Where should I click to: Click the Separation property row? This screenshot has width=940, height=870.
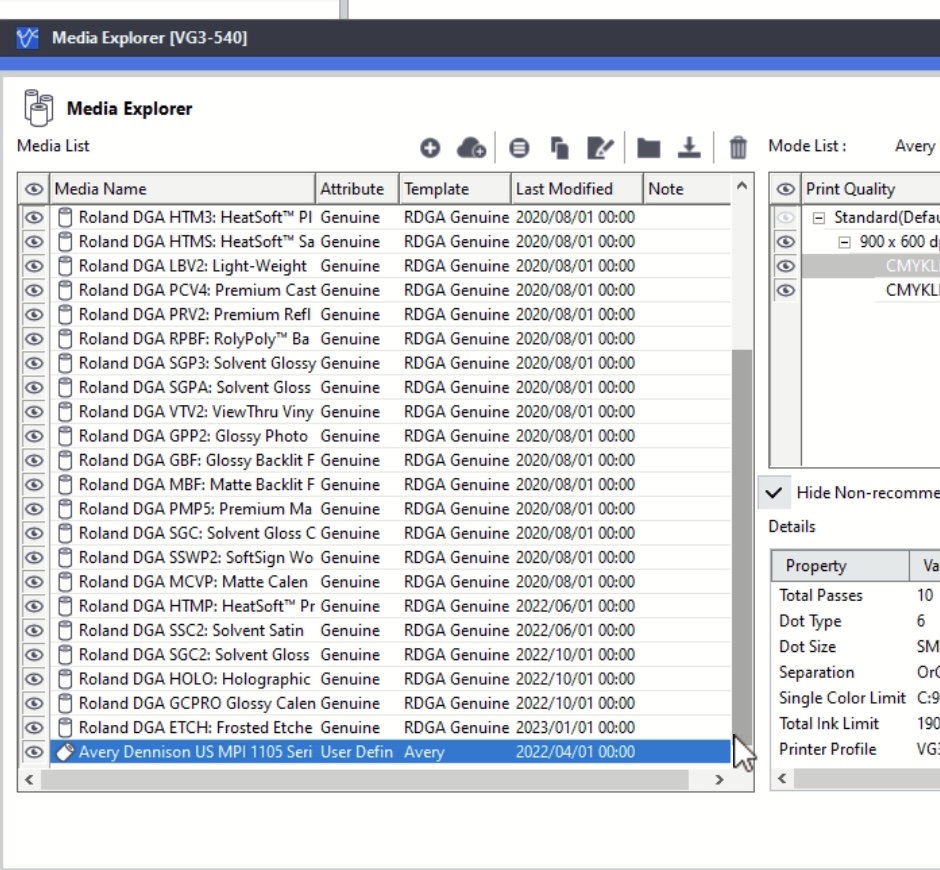(856, 672)
